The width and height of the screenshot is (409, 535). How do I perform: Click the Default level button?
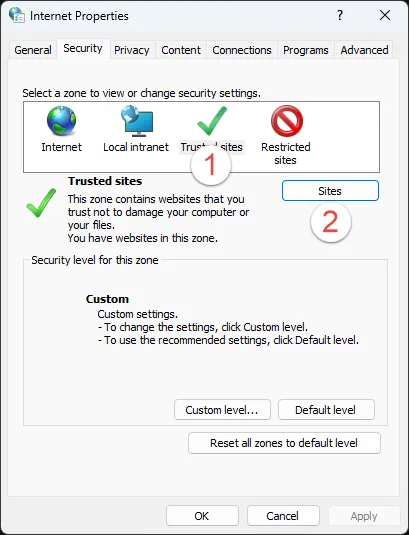pos(326,410)
